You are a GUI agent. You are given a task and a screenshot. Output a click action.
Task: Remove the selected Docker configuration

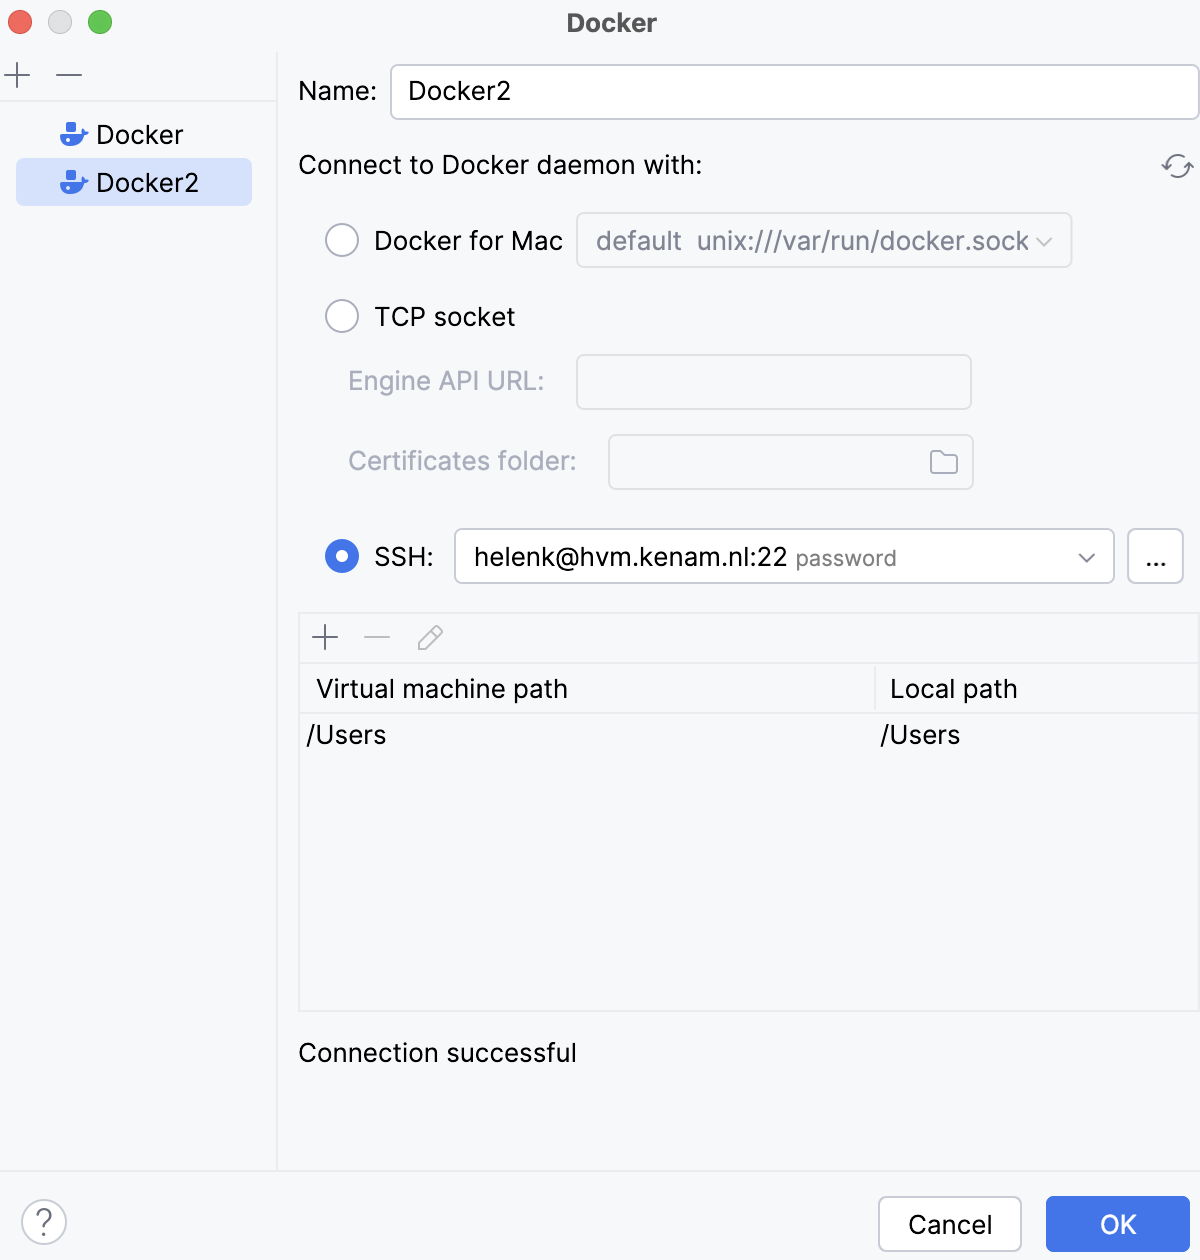(66, 74)
